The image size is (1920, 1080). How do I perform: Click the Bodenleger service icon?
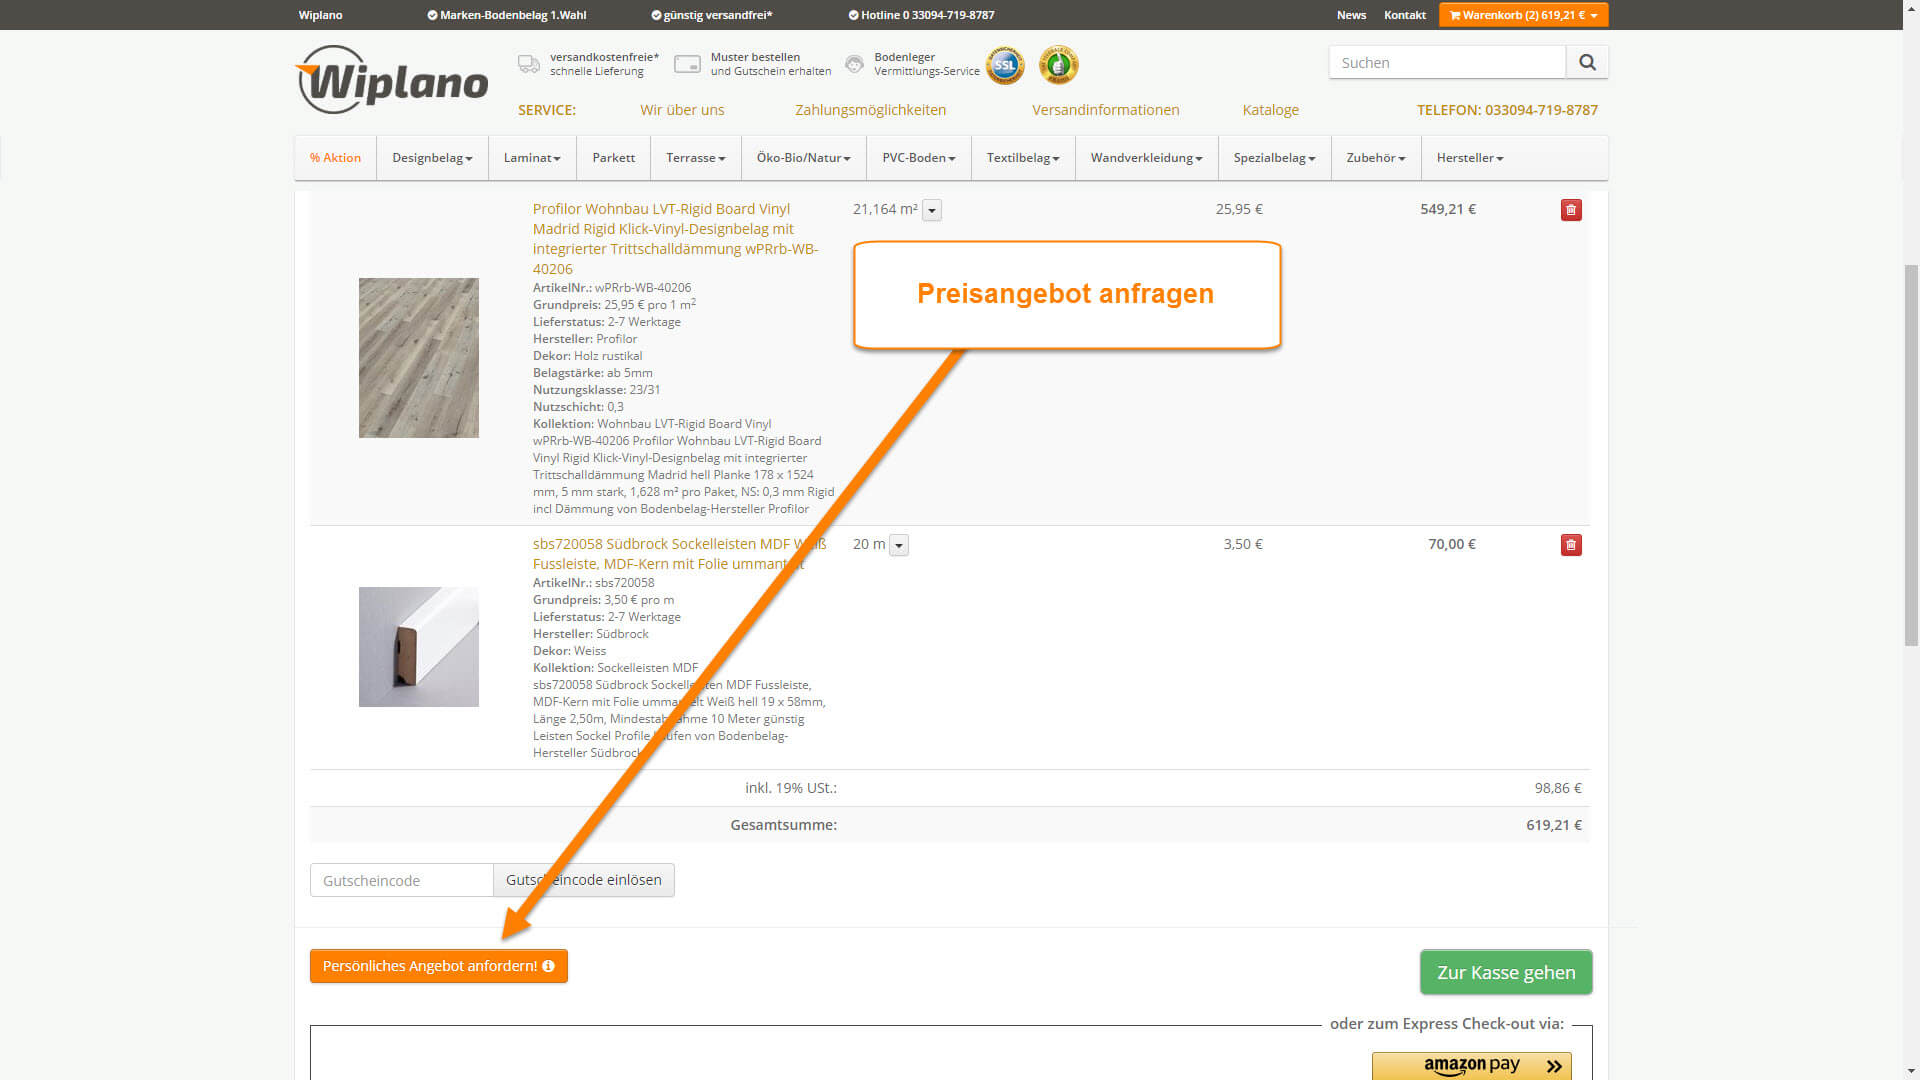854,64
